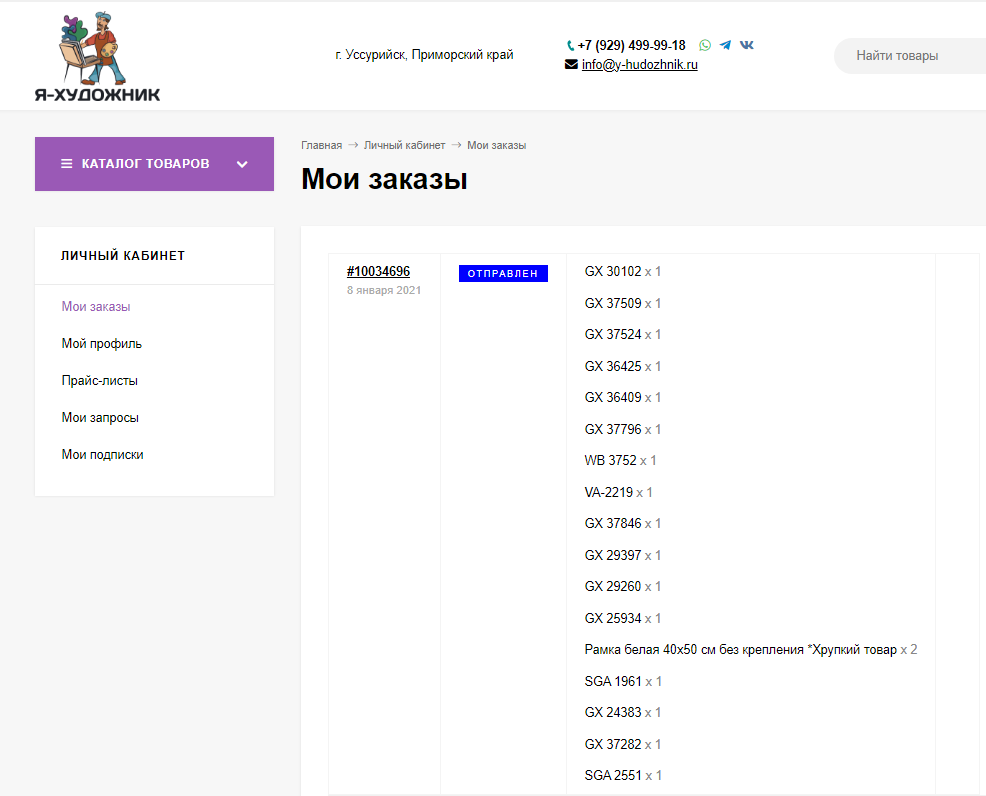This screenshot has height=796, width=986.
Task: Click the phone handset icon
Action: point(570,46)
